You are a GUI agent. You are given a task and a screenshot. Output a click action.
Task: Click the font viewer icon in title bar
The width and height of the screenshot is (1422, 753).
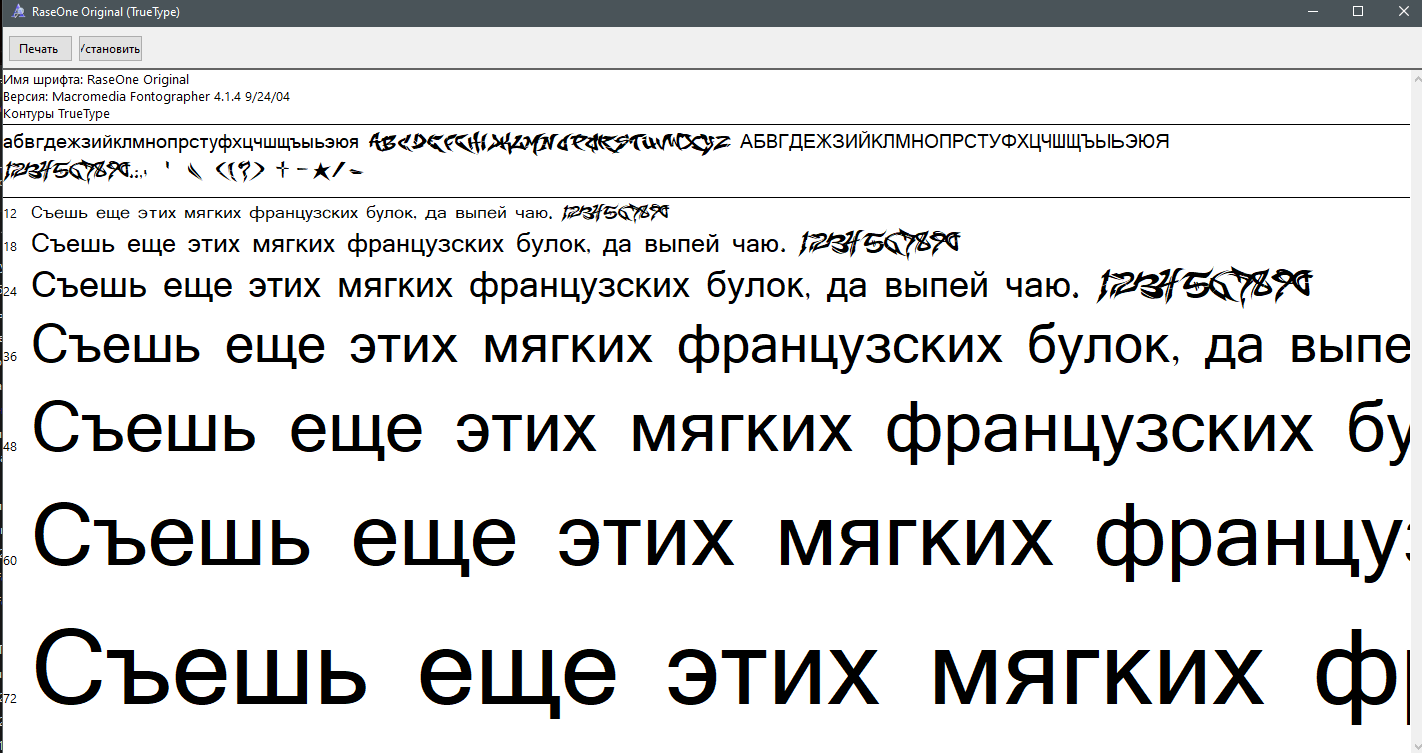tap(17, 12)
